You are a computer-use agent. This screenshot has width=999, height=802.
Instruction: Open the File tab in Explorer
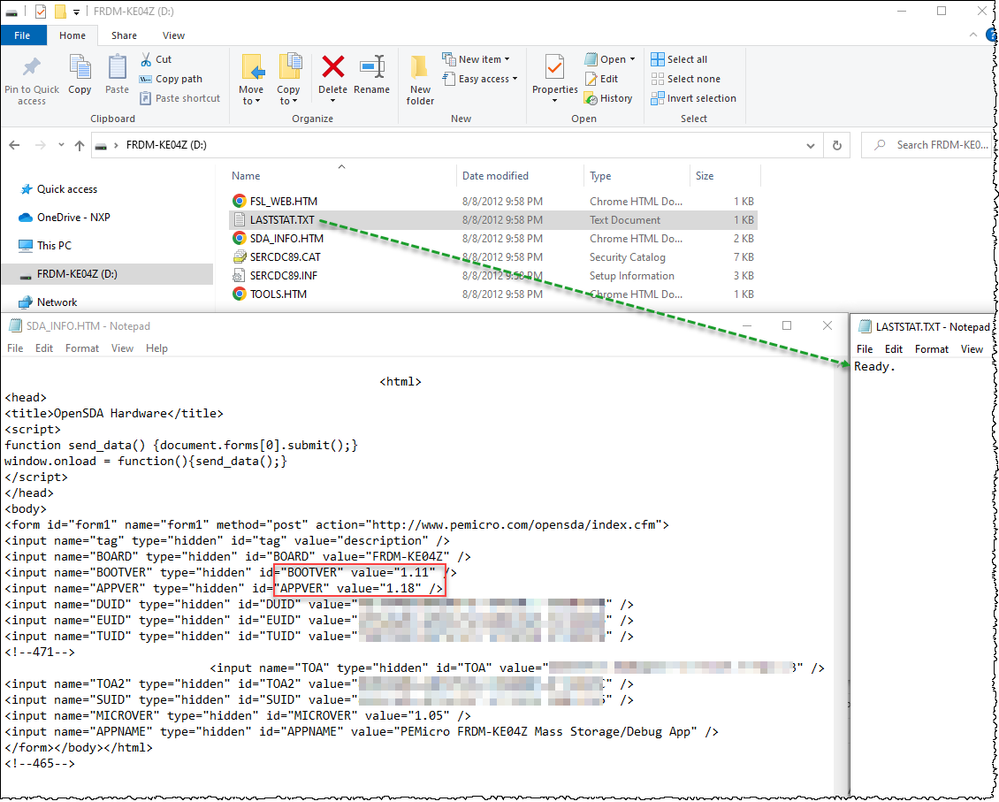pyautogui.click(x=23, y=36)
